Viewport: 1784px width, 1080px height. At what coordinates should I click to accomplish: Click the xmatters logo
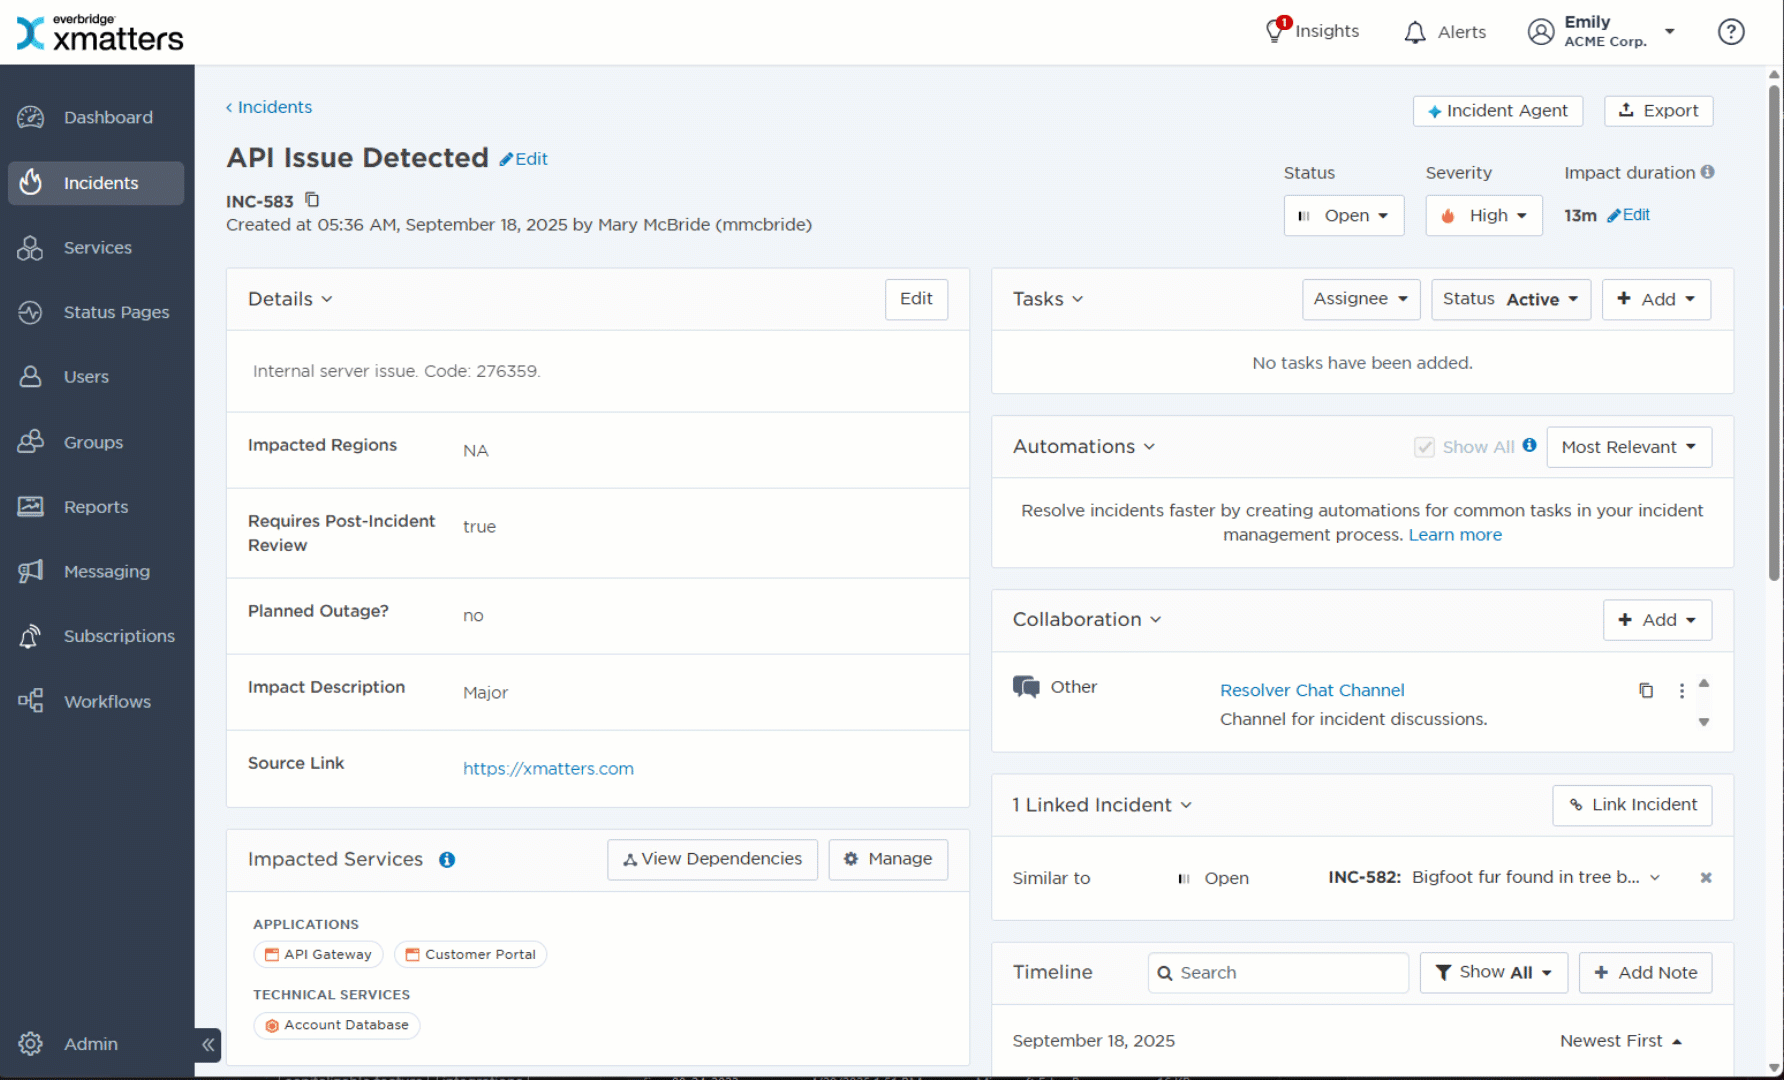tap(100, 33)
